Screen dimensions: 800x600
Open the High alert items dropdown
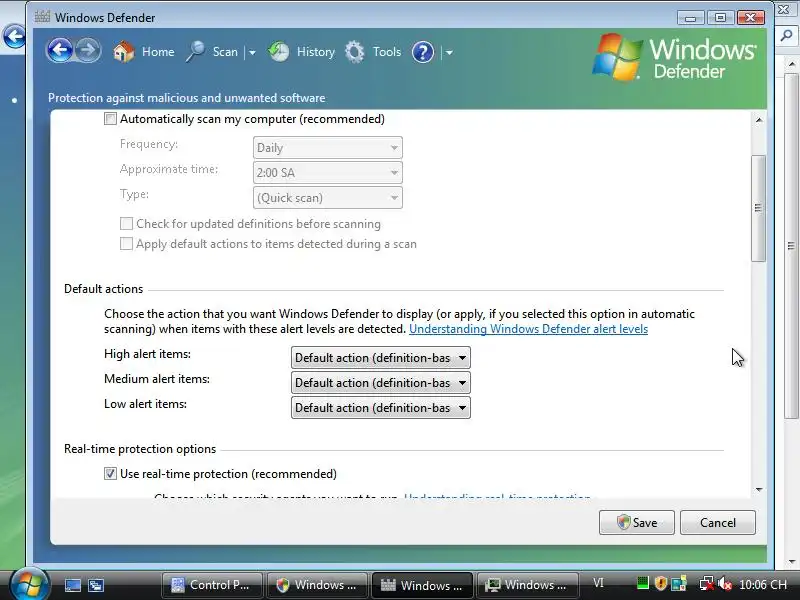[381, 358]
